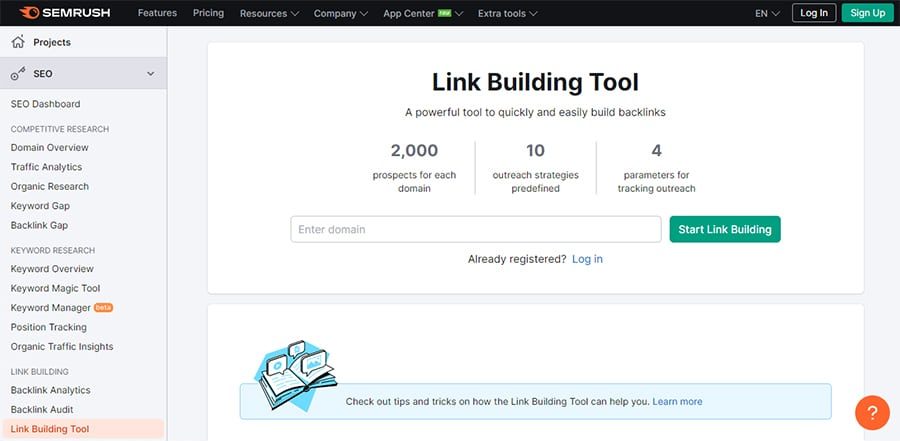Viewport: 900px width, 441px height.
Task: Open the Projects home icon
Action: click(18, 42)
